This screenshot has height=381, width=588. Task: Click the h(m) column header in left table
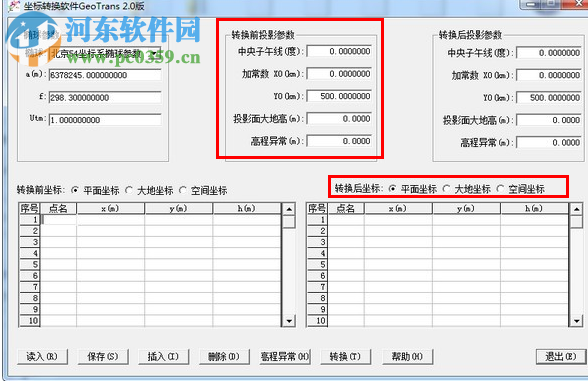(247, 208)
